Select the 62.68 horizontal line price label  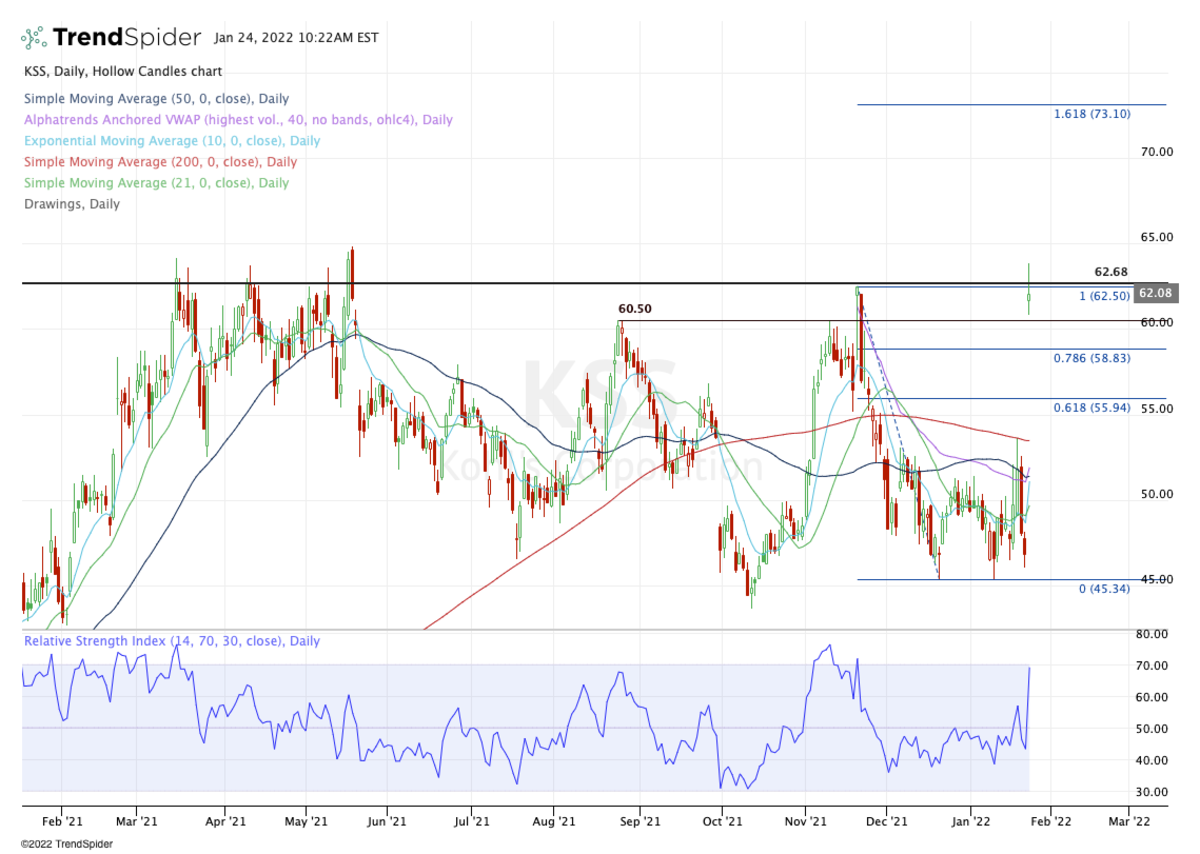click(1111, 272)
